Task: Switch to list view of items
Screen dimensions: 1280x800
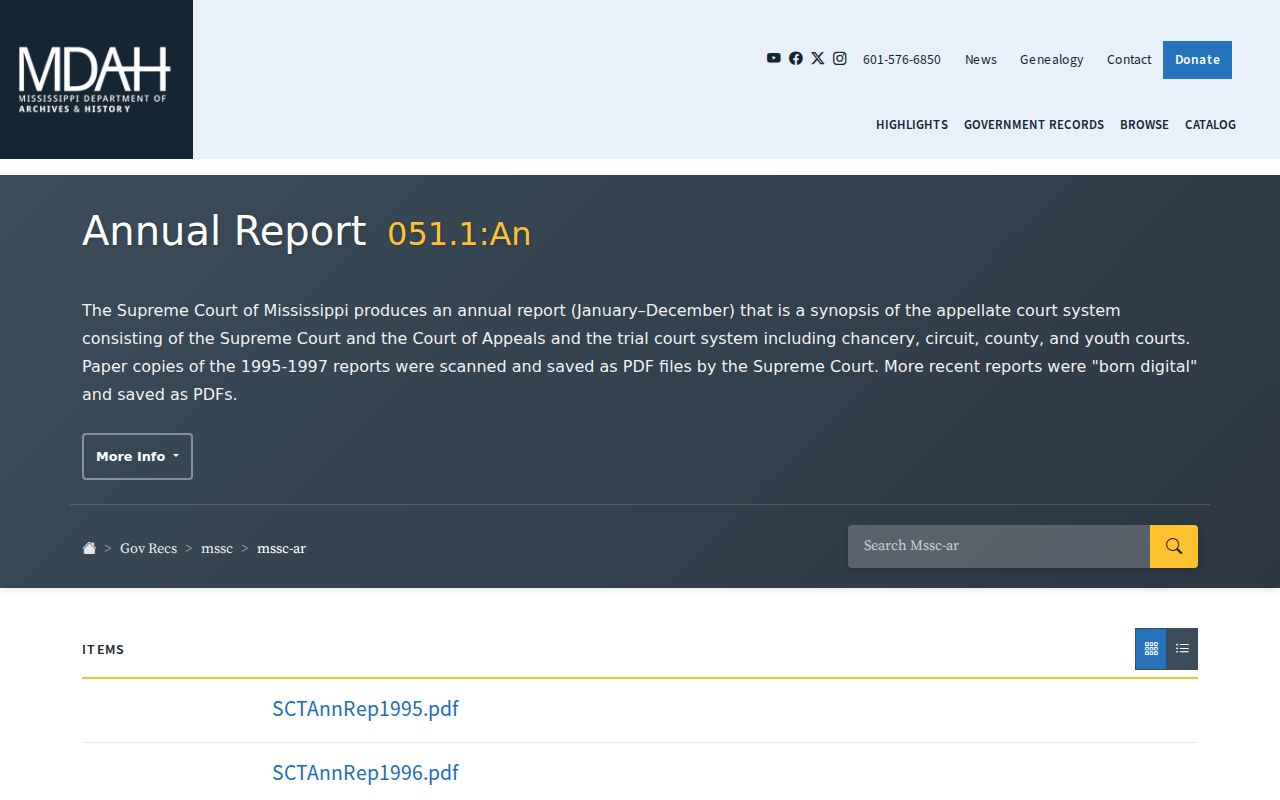Action: point(1182,649)
